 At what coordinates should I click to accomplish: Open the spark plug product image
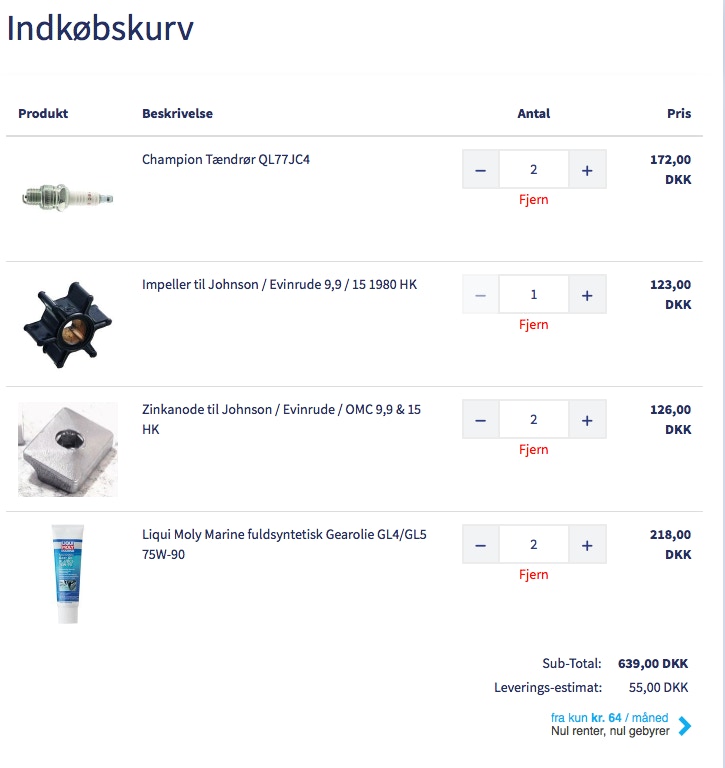68,197
